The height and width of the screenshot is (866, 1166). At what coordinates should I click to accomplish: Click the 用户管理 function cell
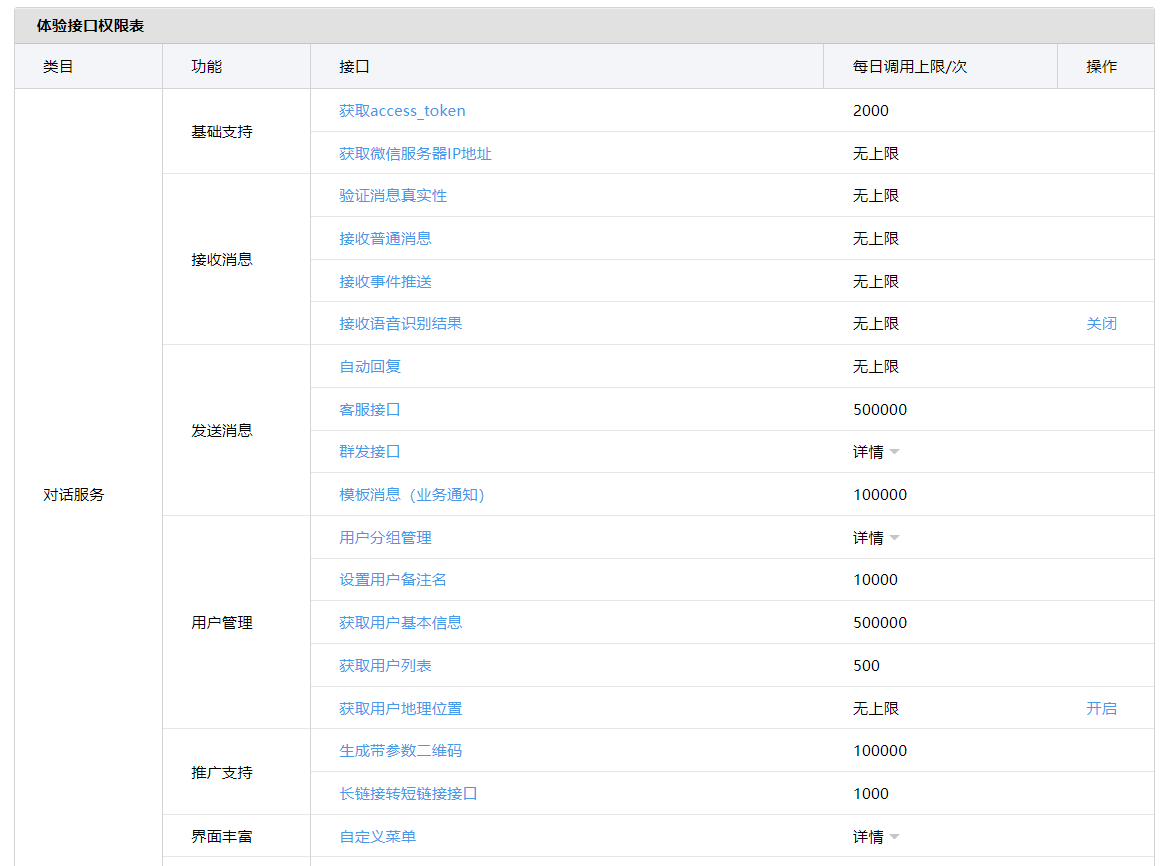[222, 622]
